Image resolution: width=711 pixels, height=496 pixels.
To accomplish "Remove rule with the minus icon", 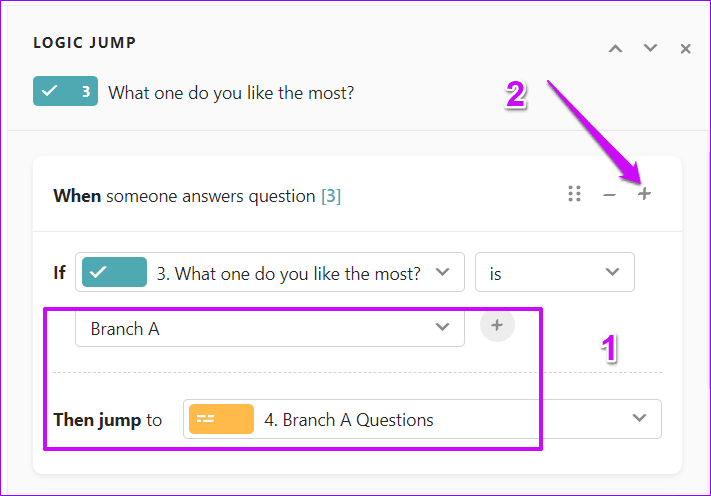I will click(609, 194).
